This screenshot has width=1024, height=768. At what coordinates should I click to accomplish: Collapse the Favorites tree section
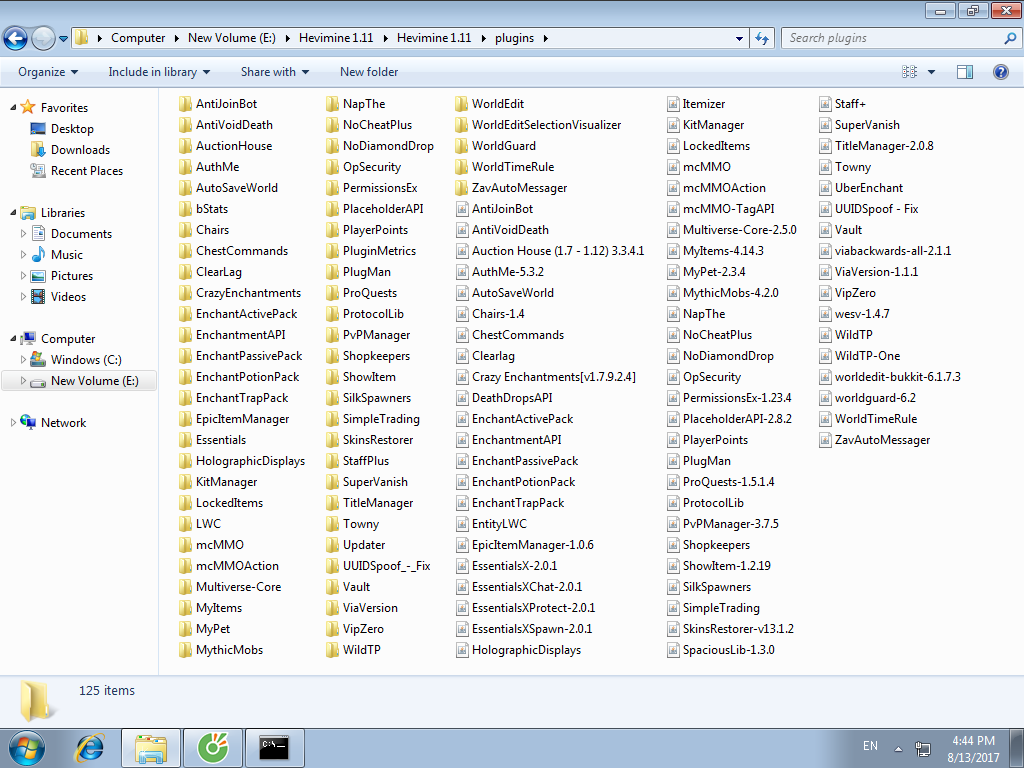(x=13, y=108)
